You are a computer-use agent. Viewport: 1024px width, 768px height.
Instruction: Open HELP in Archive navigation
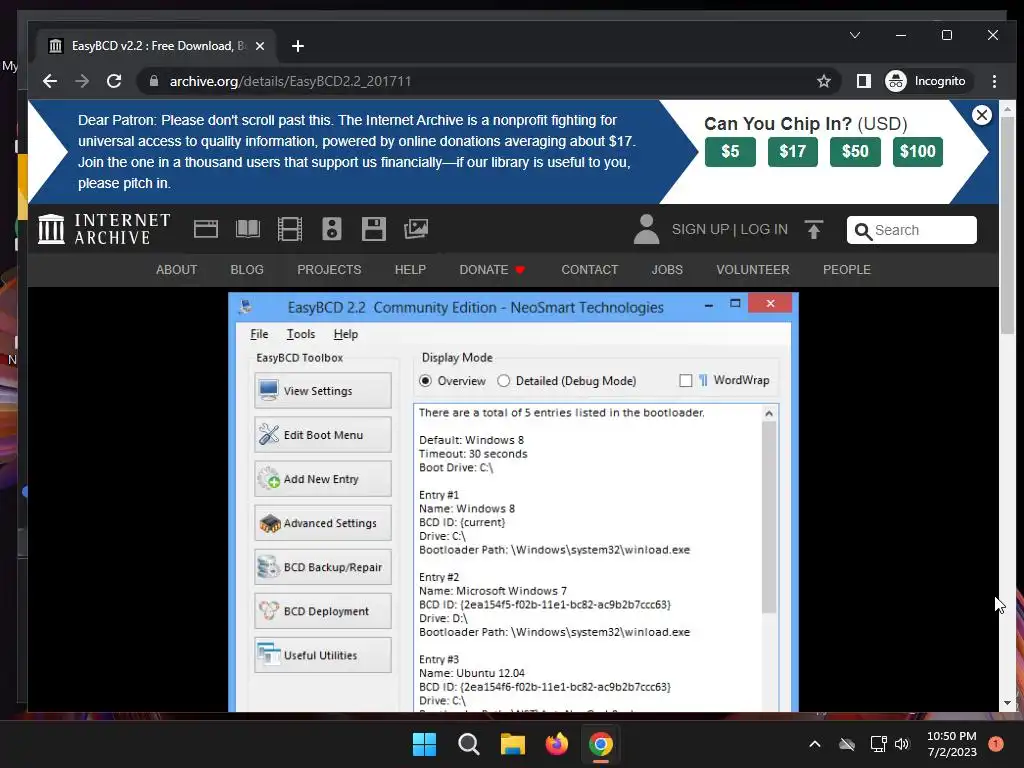point(410,270)
